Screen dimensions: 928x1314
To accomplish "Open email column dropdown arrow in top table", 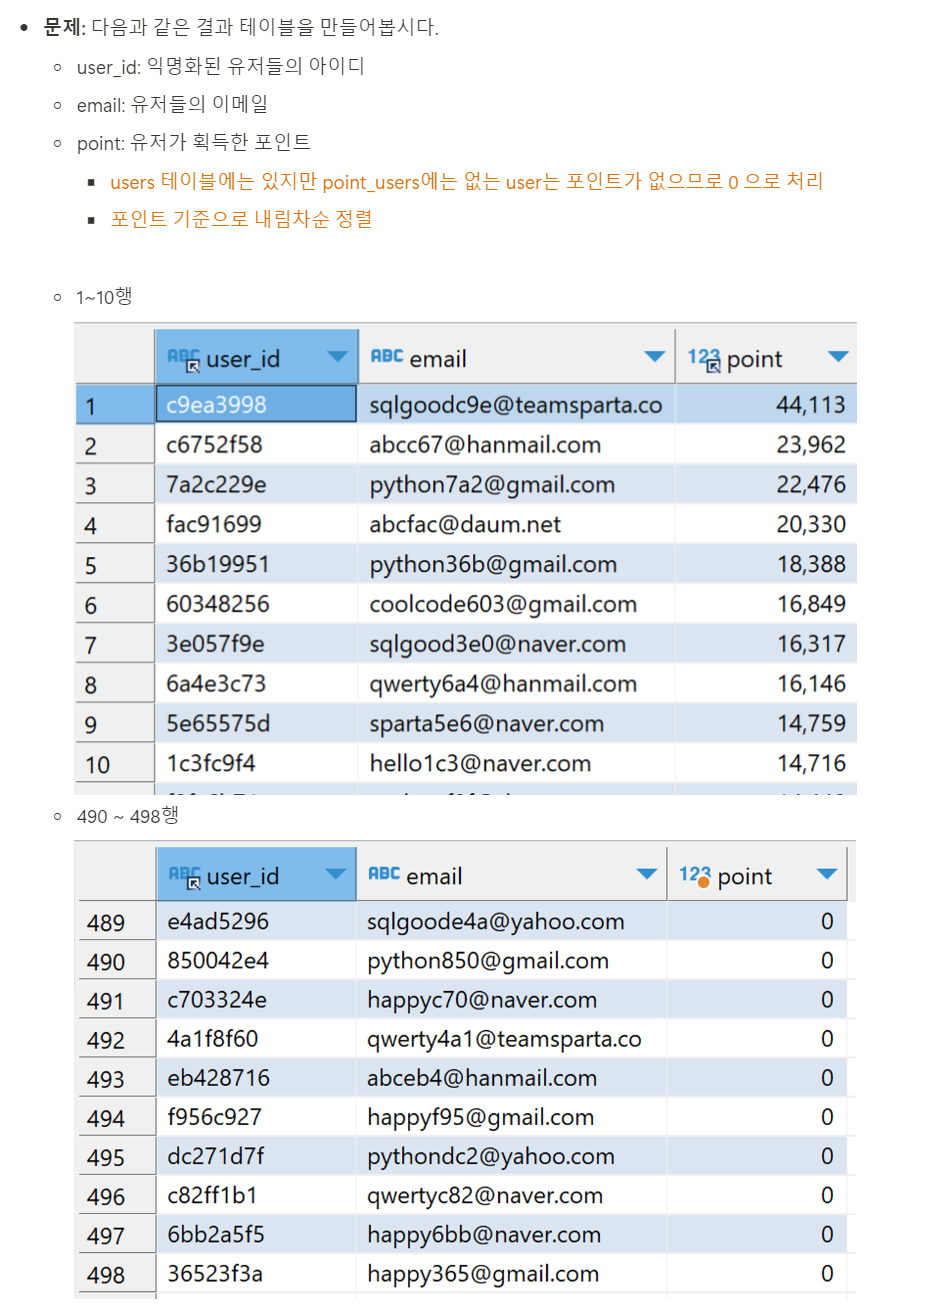I will point(655,357).
